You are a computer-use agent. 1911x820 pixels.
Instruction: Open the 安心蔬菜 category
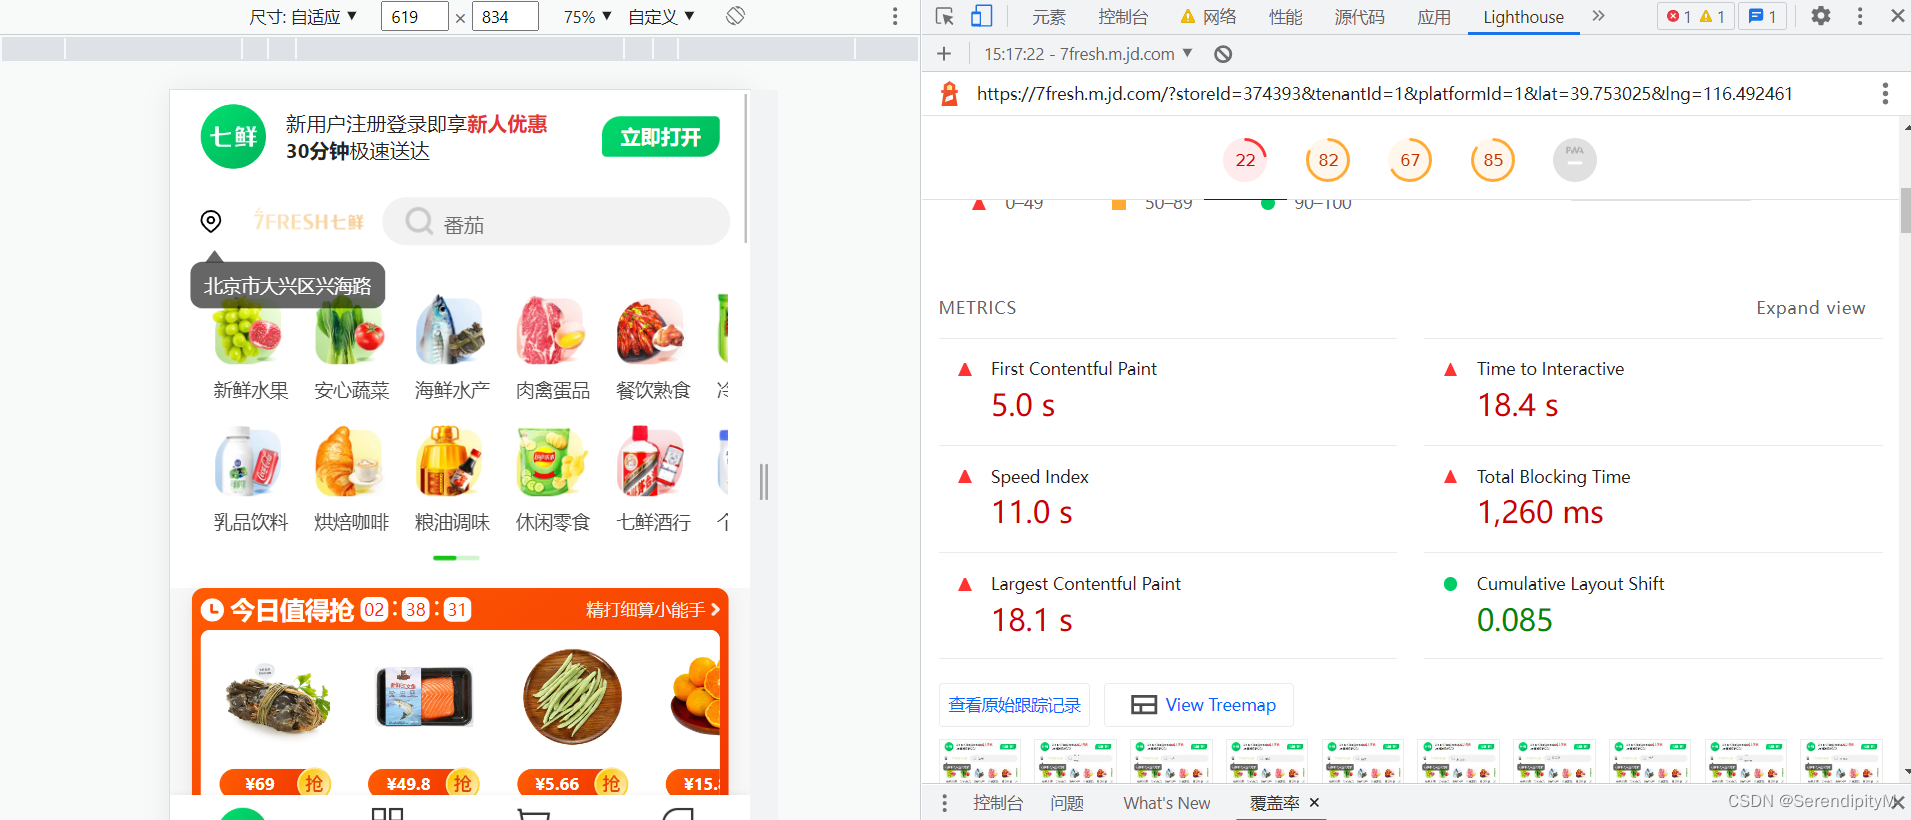pyautogui.click(x=351, y=349)
